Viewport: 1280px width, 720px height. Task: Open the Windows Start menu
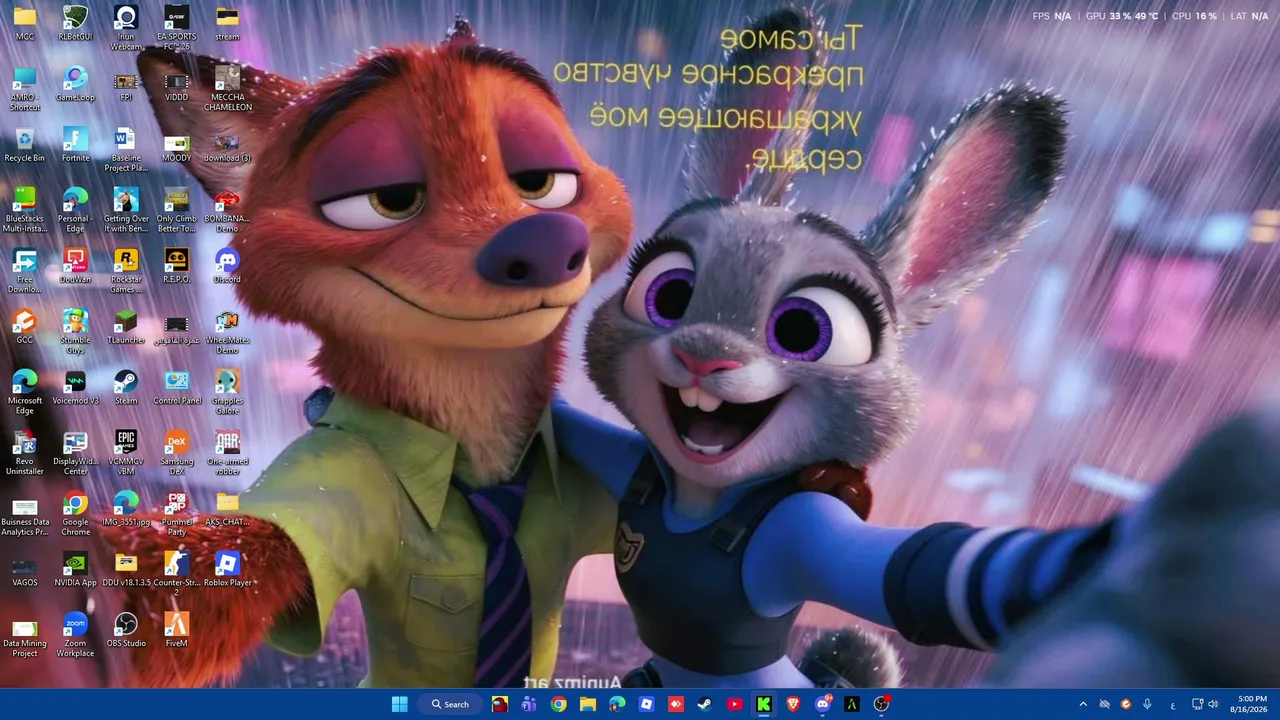399,704
